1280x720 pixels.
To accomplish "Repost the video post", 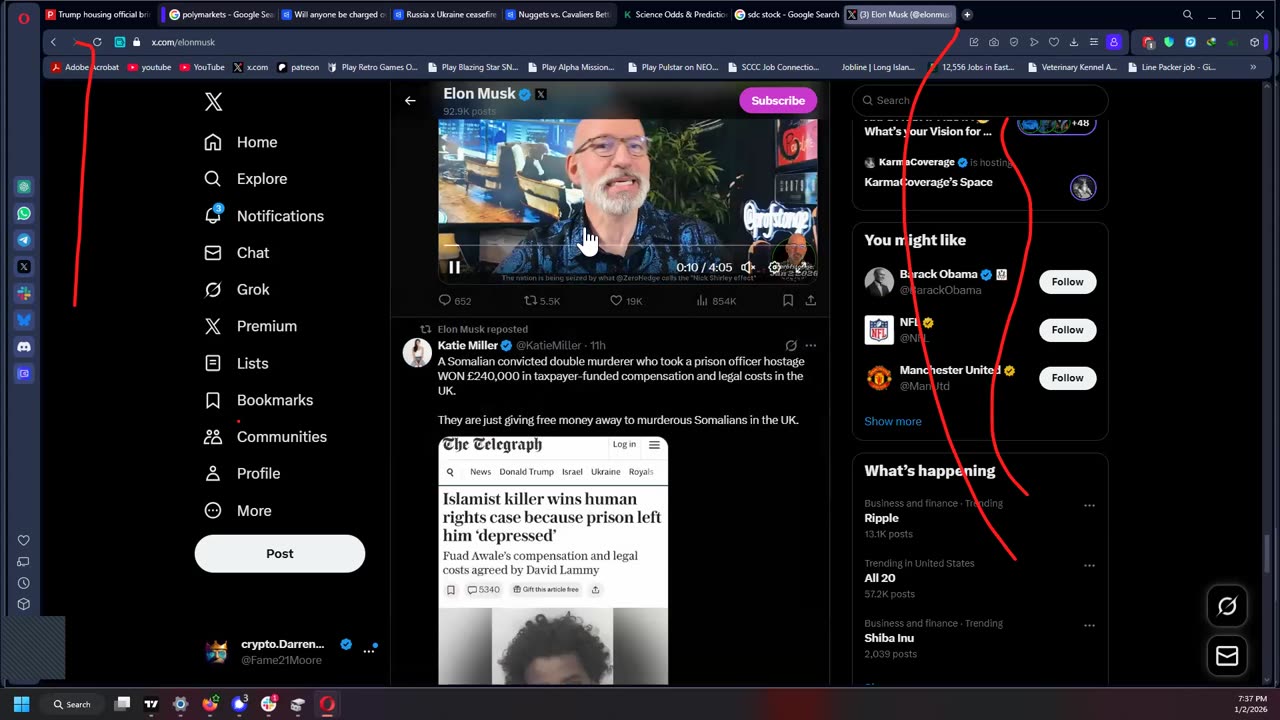I will [542, 300].
